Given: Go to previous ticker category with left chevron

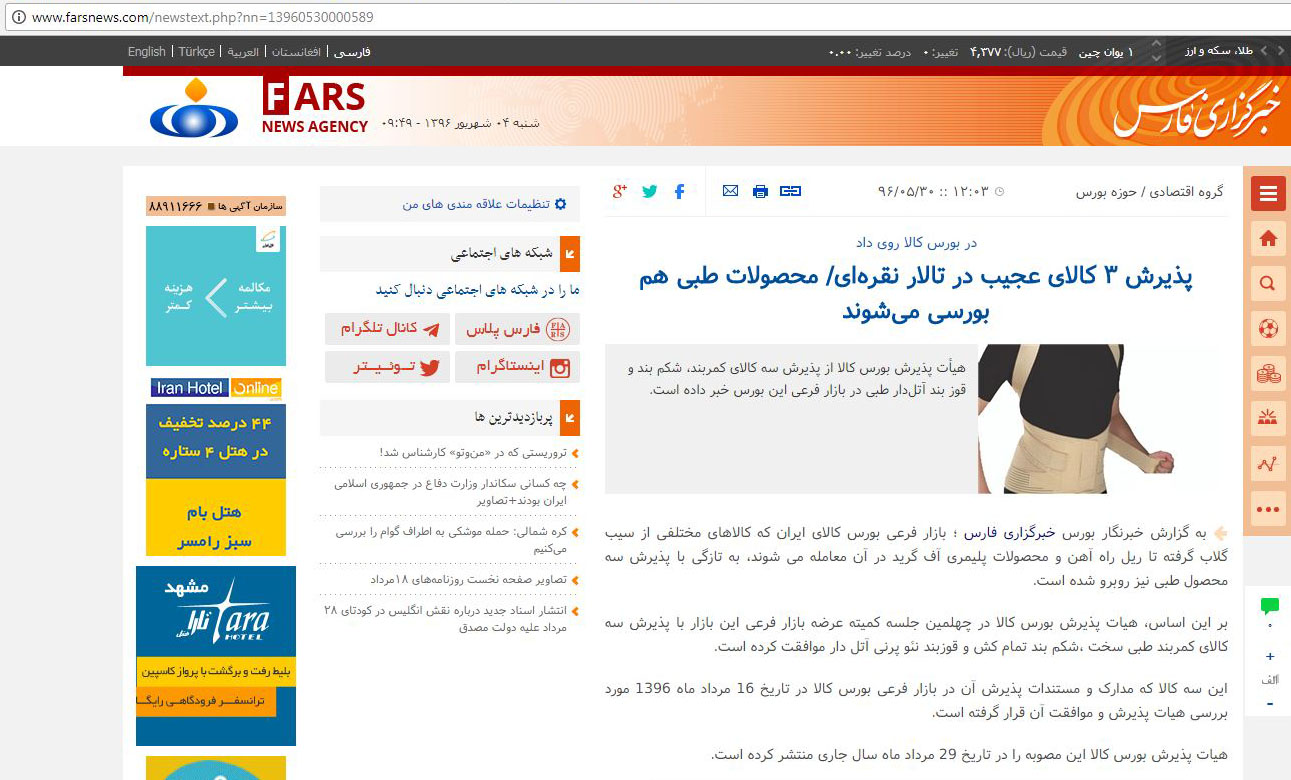Looking at the screenshot, I should (1265, 51).
